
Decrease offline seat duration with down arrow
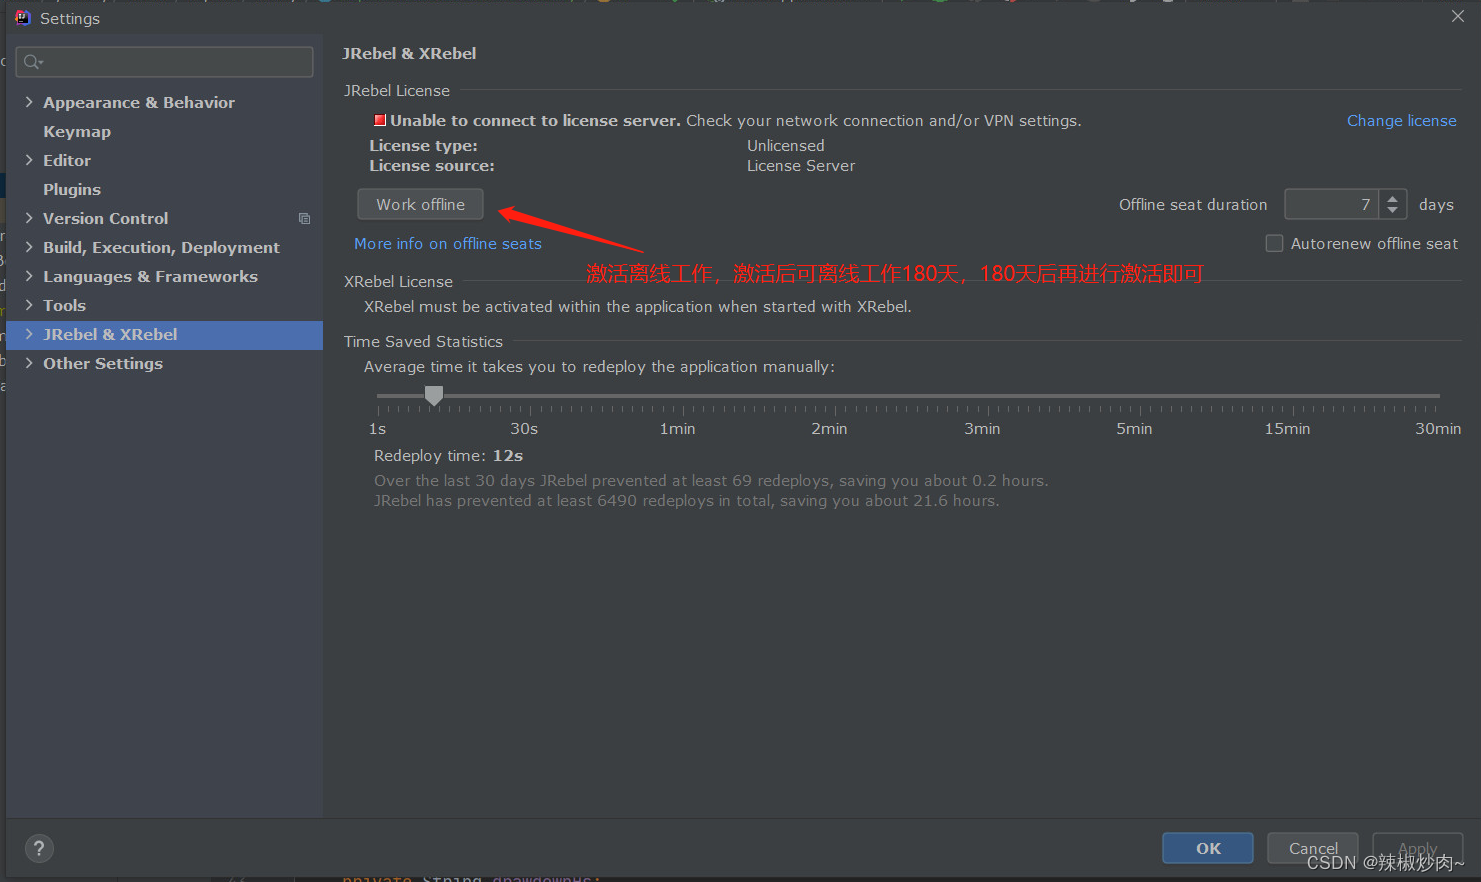tap(1393, 211)
